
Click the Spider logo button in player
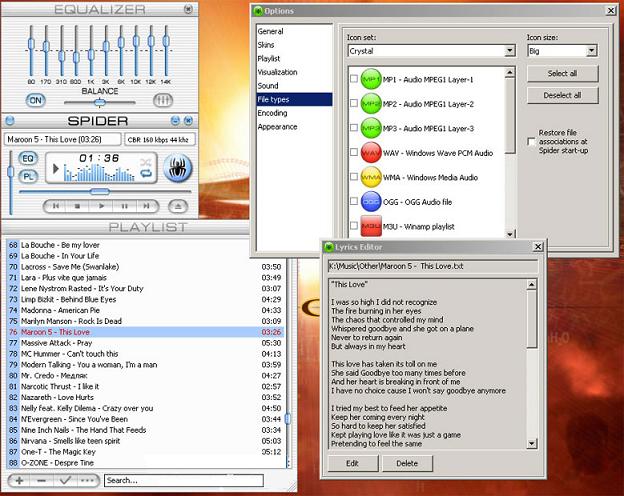point(177,168)
